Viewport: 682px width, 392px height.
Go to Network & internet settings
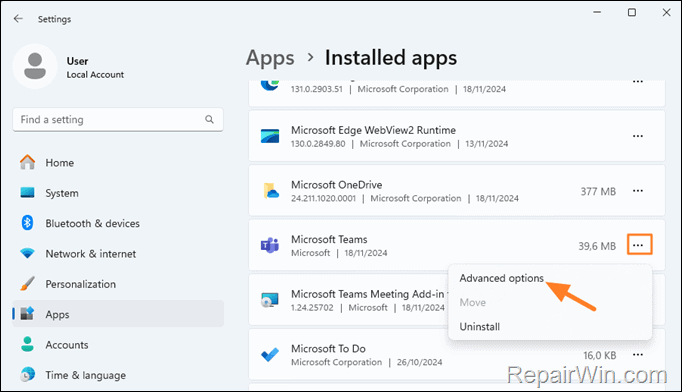118,254
